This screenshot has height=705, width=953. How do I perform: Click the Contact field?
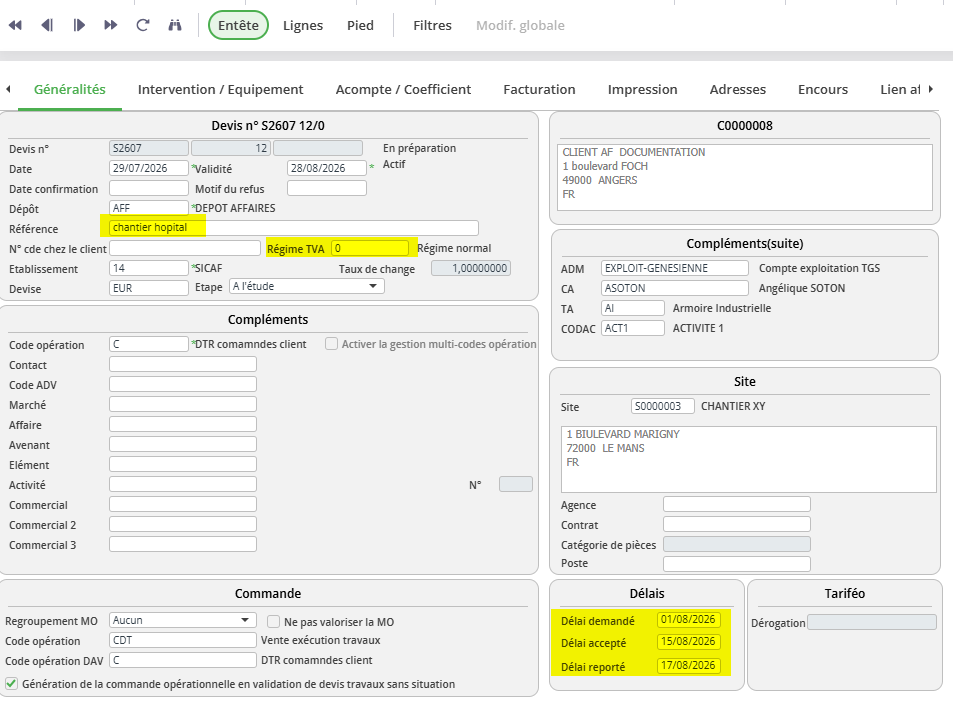click(x=183, y=364)
